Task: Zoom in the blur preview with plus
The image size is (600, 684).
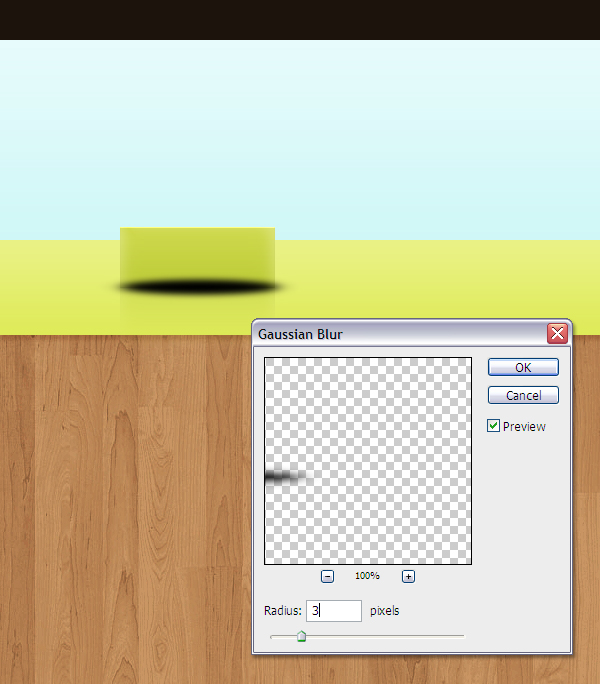Action: click(408, 576)
